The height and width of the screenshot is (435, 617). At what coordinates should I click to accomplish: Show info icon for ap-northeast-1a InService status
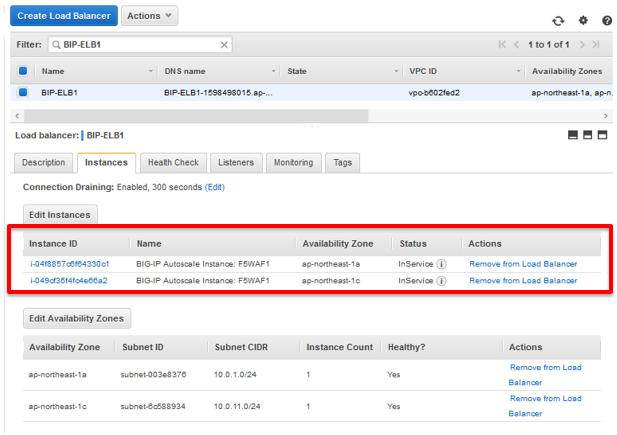click(442, 264)
